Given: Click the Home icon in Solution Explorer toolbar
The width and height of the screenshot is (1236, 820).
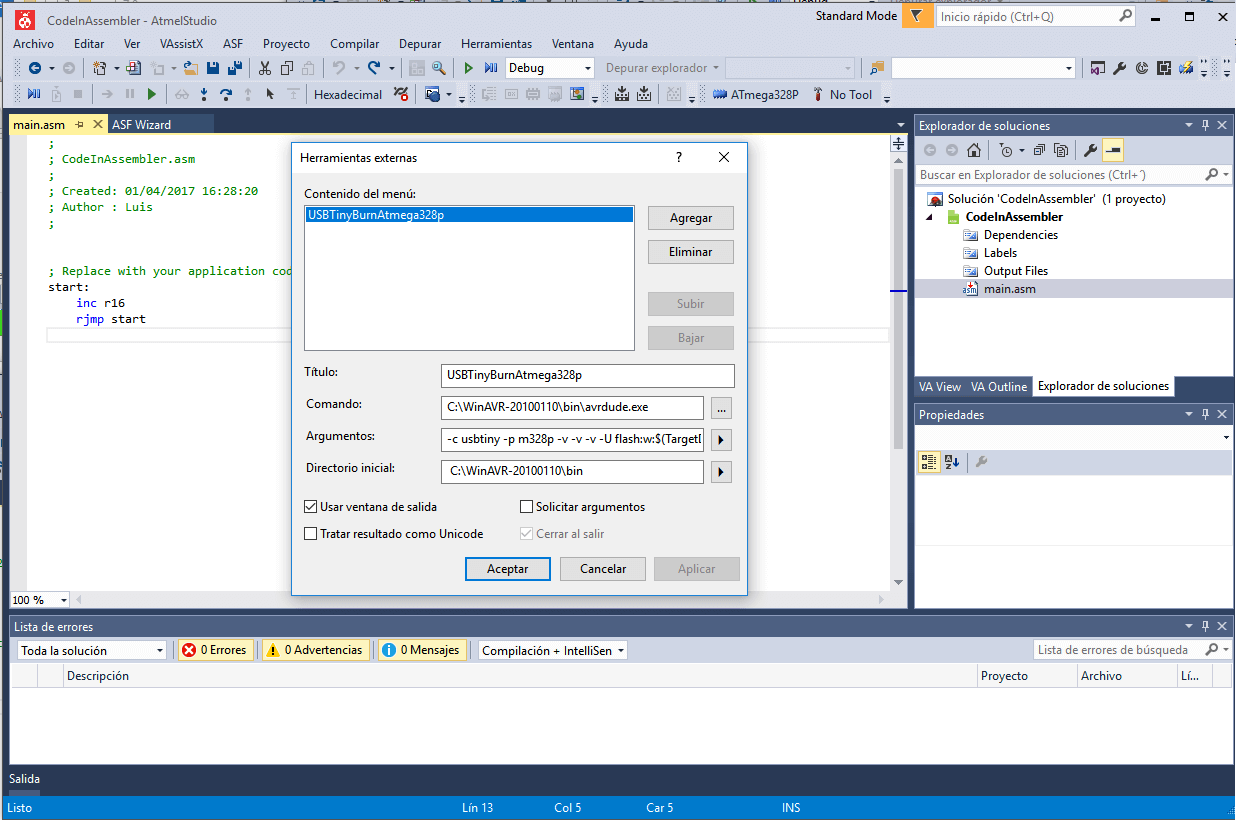Looking at the screenshot, I should click(x=974, y=150).
